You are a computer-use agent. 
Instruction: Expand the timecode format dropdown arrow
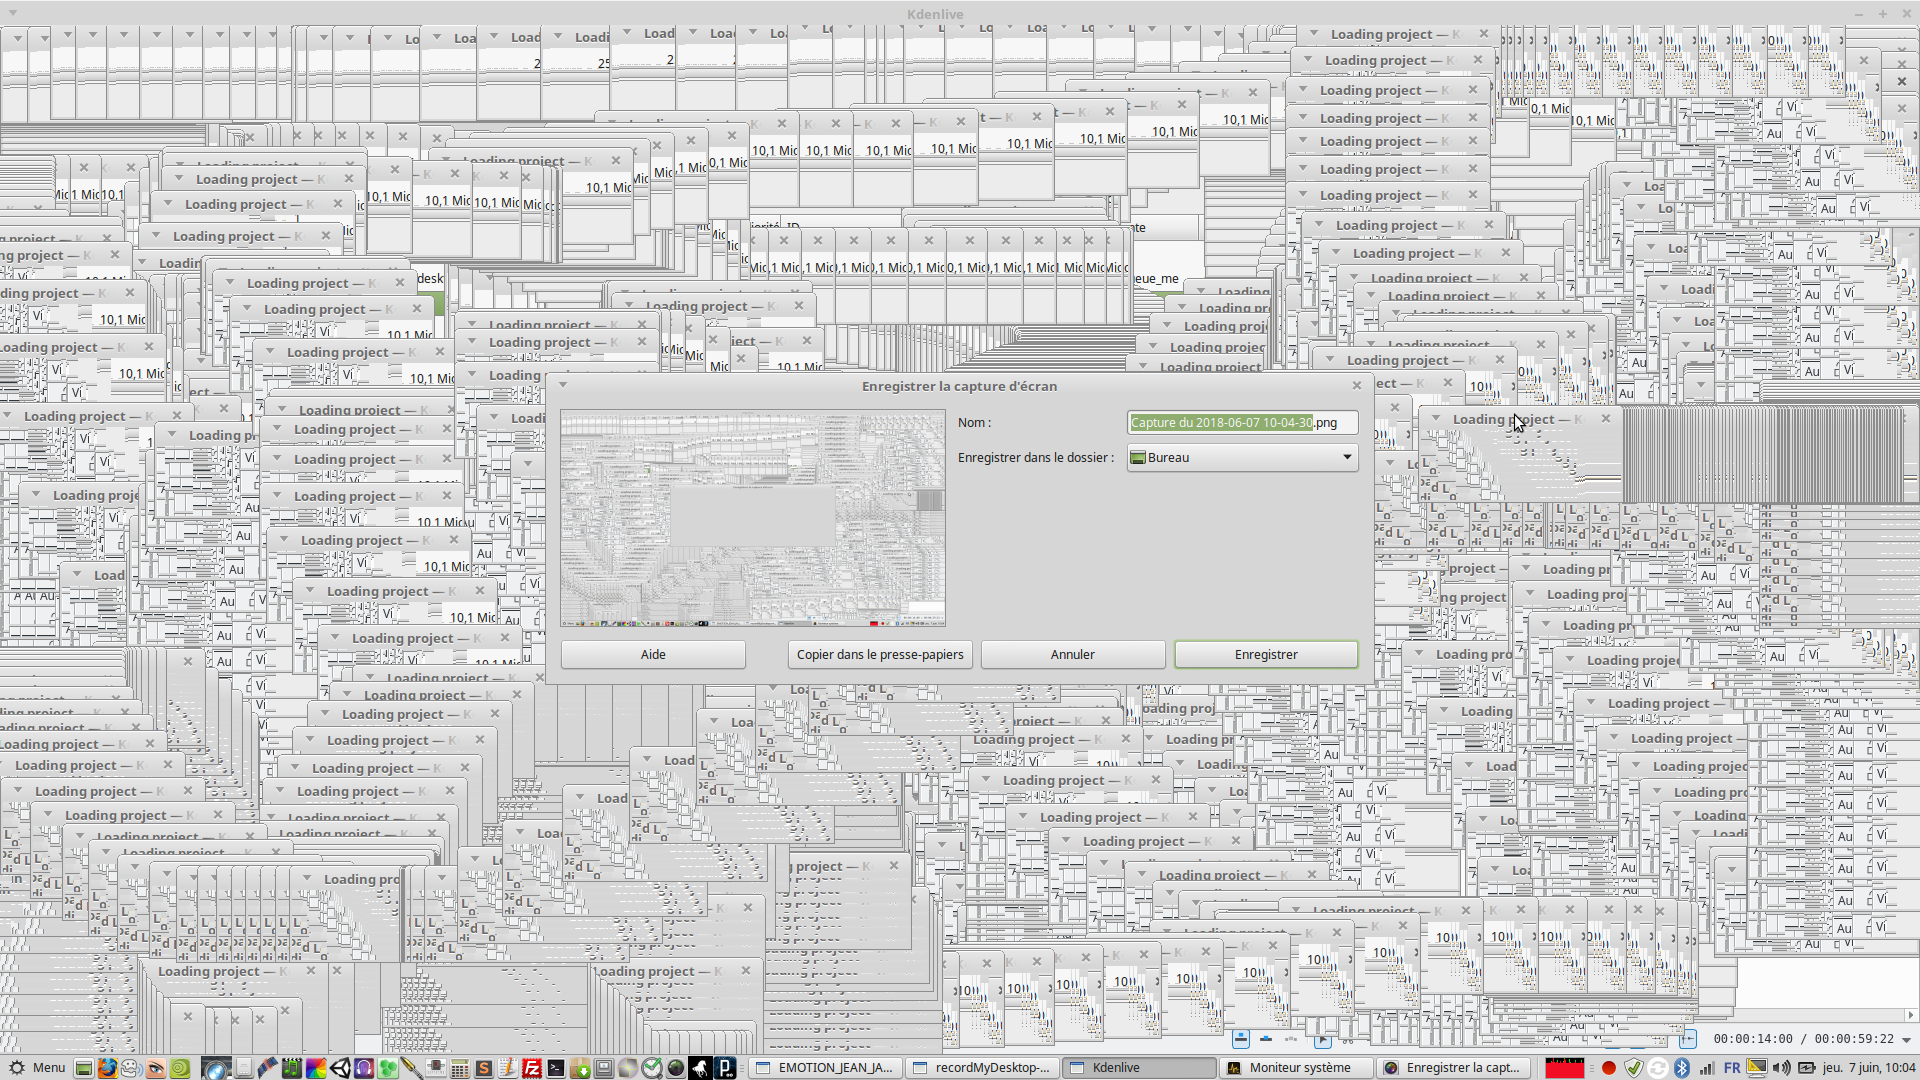[1906, 1040]
